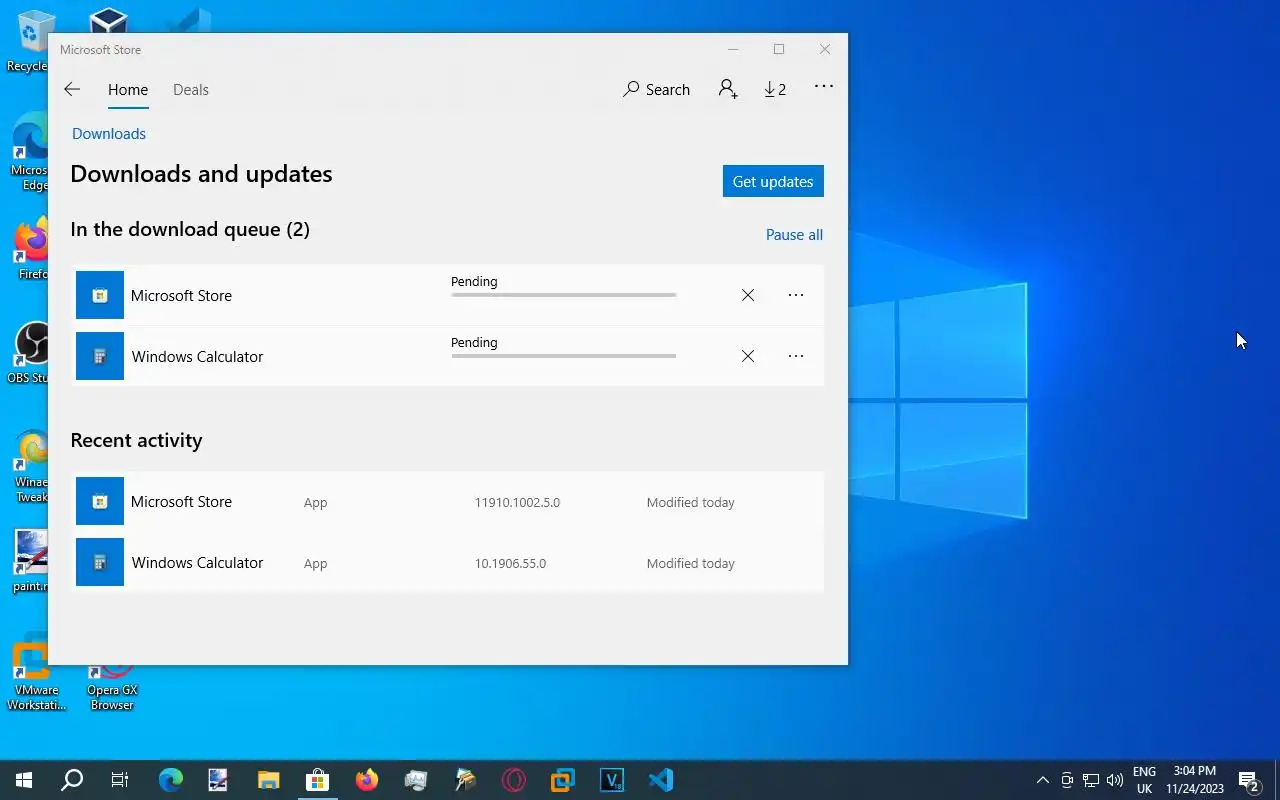
Task: Cancel the Windows Calculator pending download
Action: [x=748, y=356]
